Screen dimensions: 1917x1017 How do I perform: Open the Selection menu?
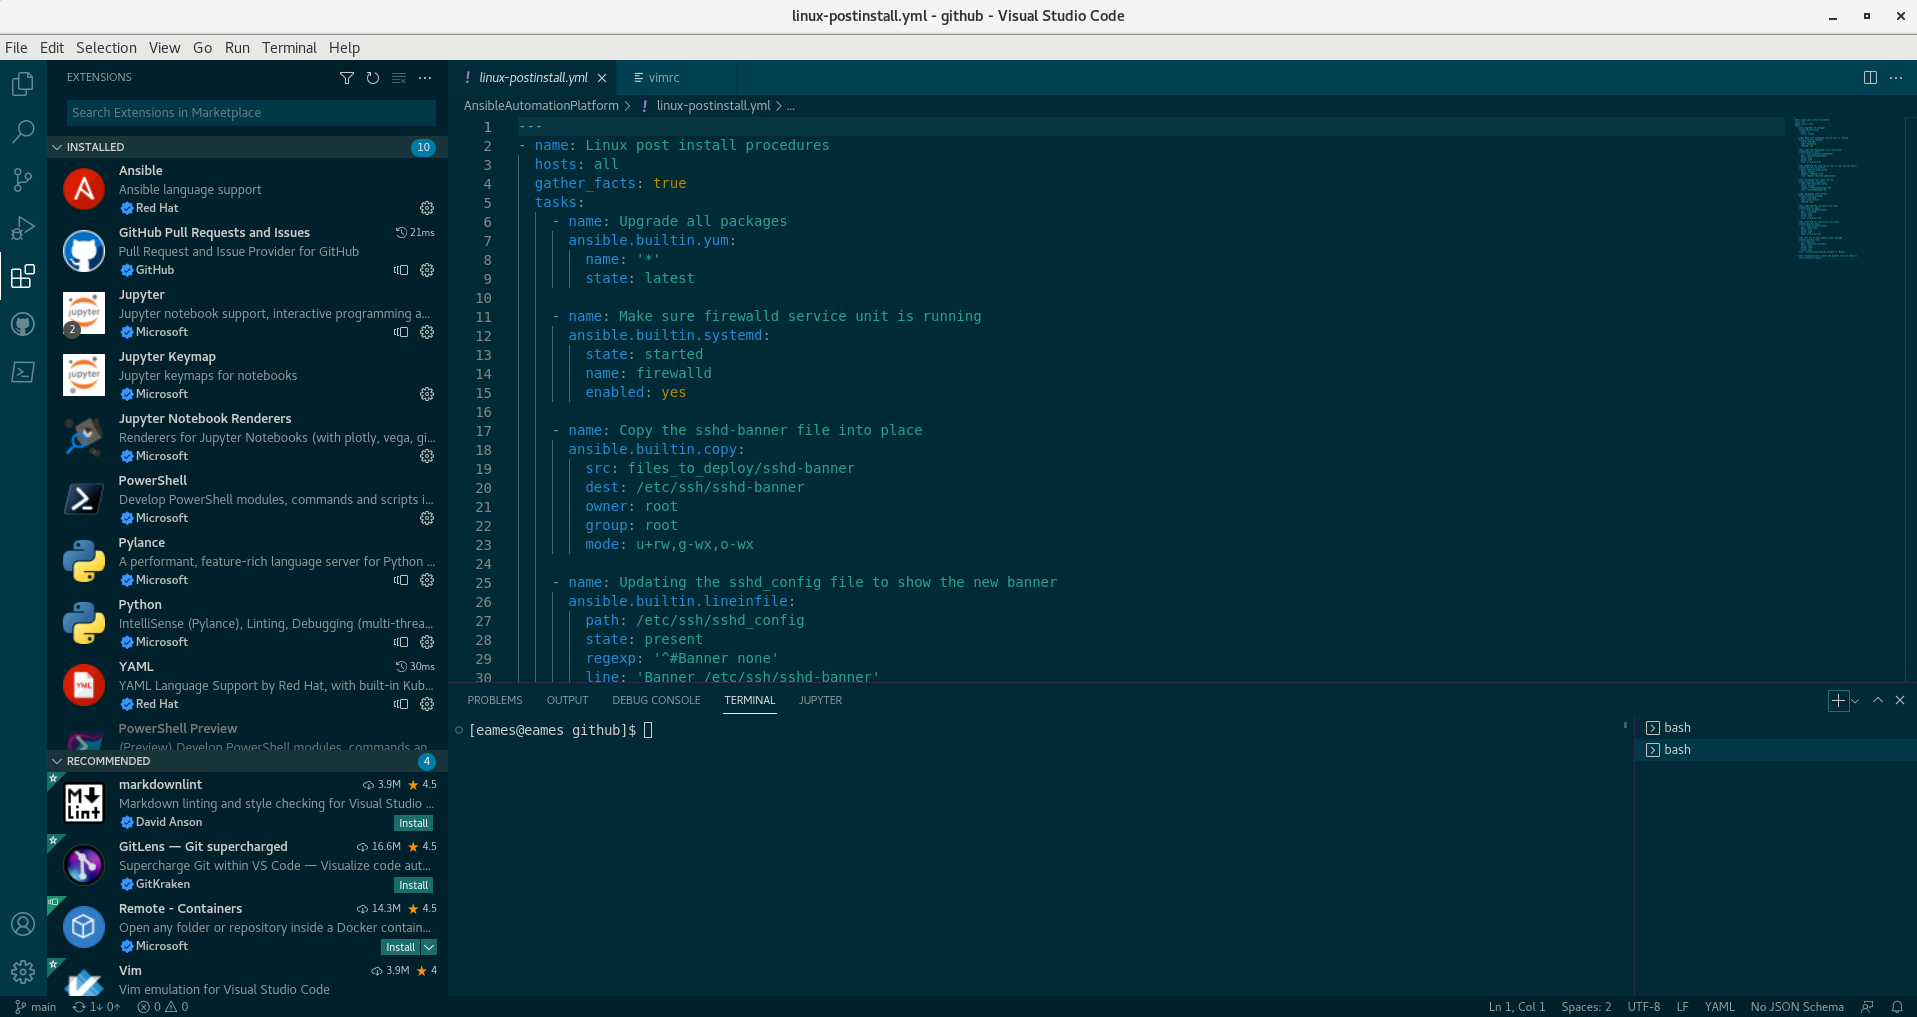[x=106, y=48]
